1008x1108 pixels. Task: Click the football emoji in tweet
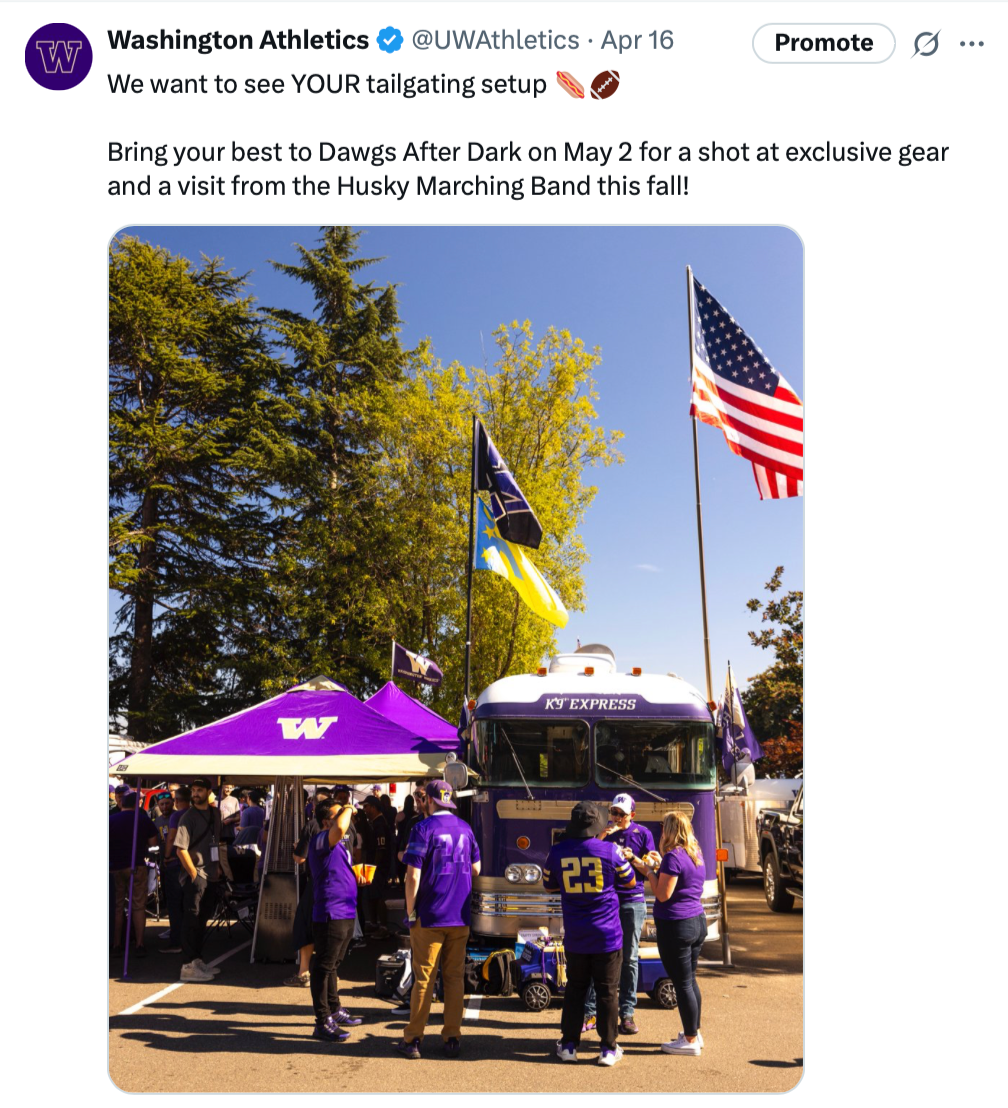(605, 85)
